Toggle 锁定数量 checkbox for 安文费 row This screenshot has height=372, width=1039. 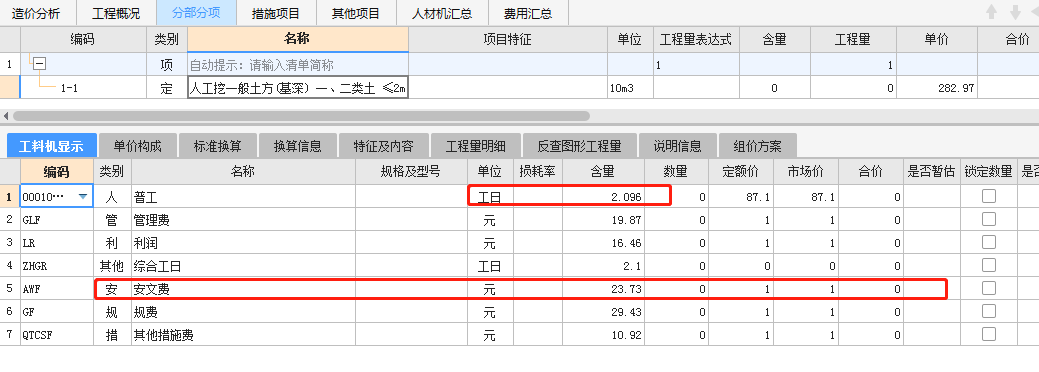pyautogui.click(x=989, y=288)
